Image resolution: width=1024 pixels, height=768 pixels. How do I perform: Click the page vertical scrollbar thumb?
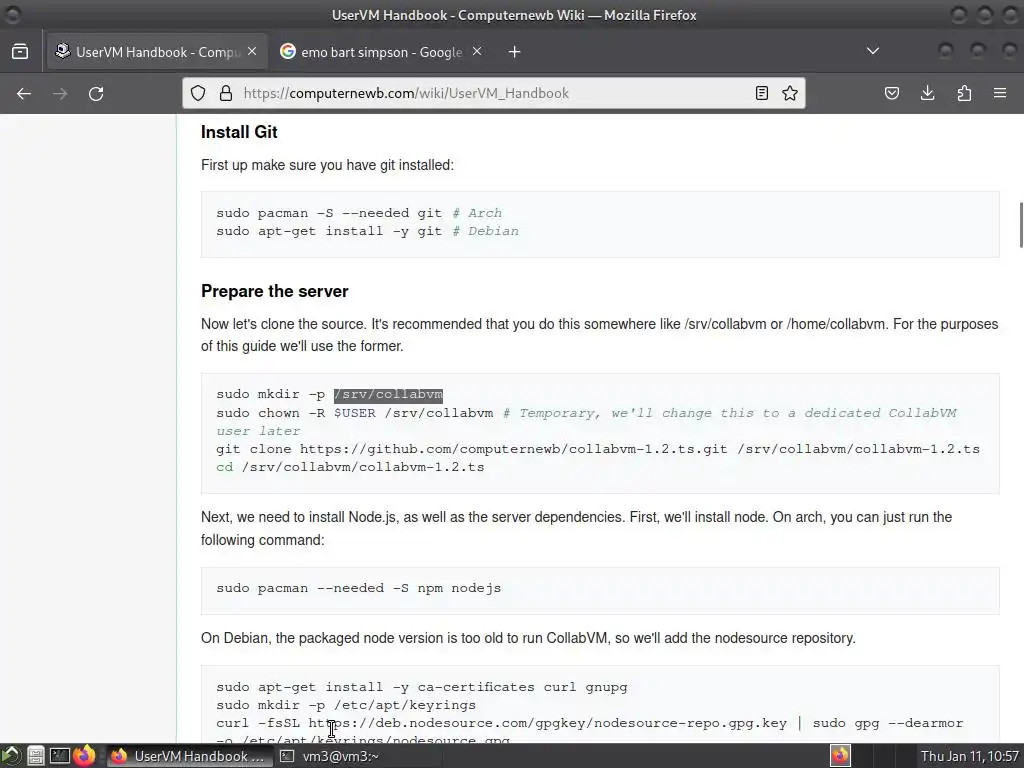[x=1020, y=225]
